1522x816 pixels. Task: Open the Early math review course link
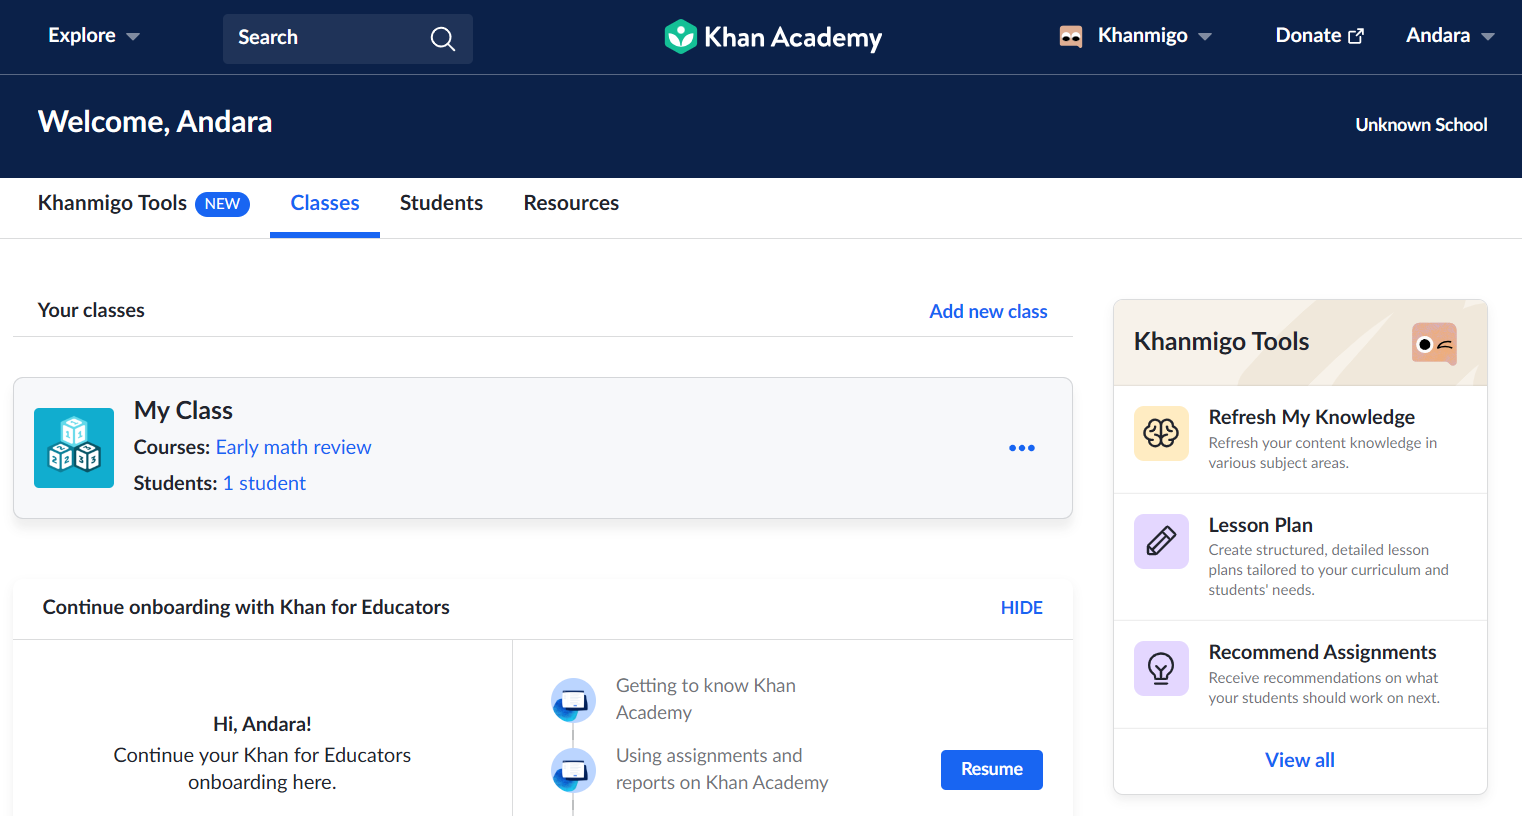[293, 447]
